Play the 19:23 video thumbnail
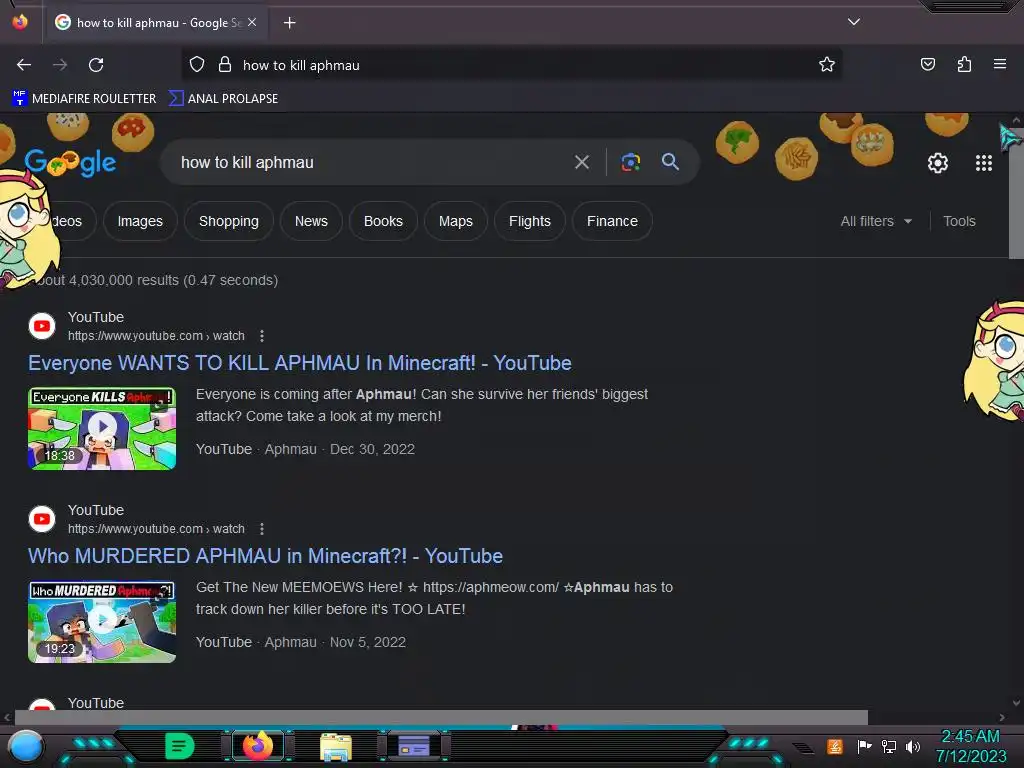The image size is (1024, 768). [102, 622]
